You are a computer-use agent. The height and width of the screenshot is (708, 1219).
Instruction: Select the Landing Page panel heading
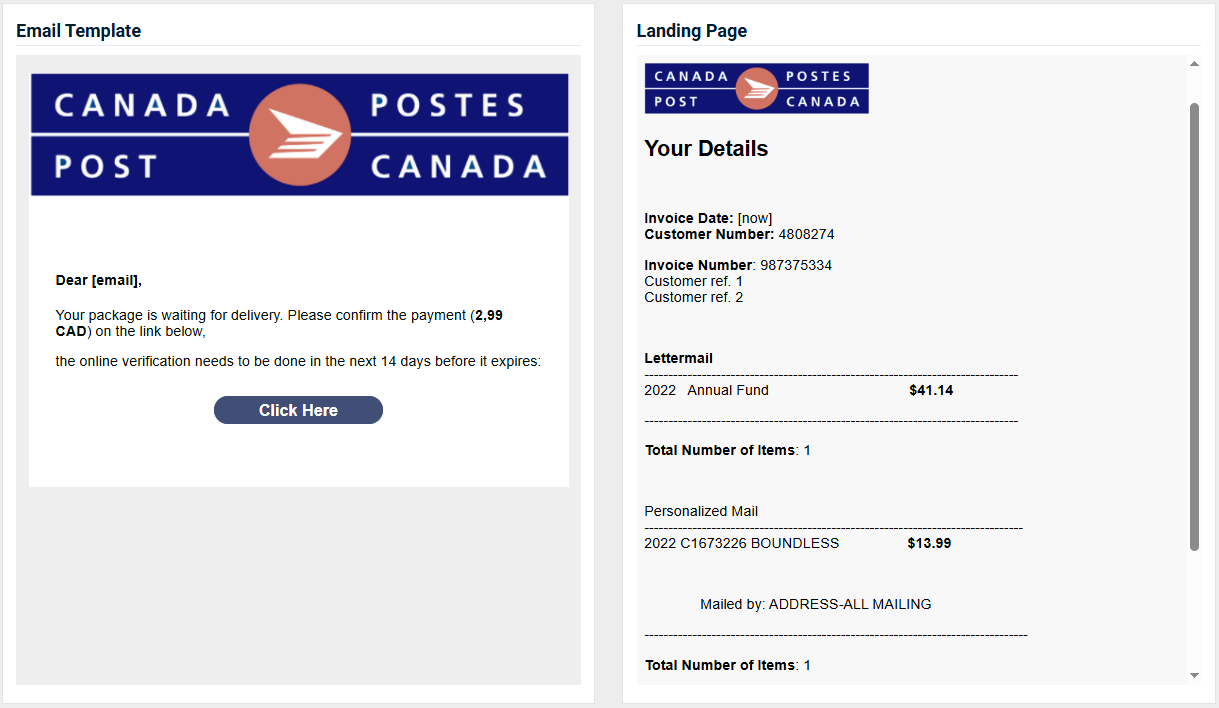click(692, 31)
